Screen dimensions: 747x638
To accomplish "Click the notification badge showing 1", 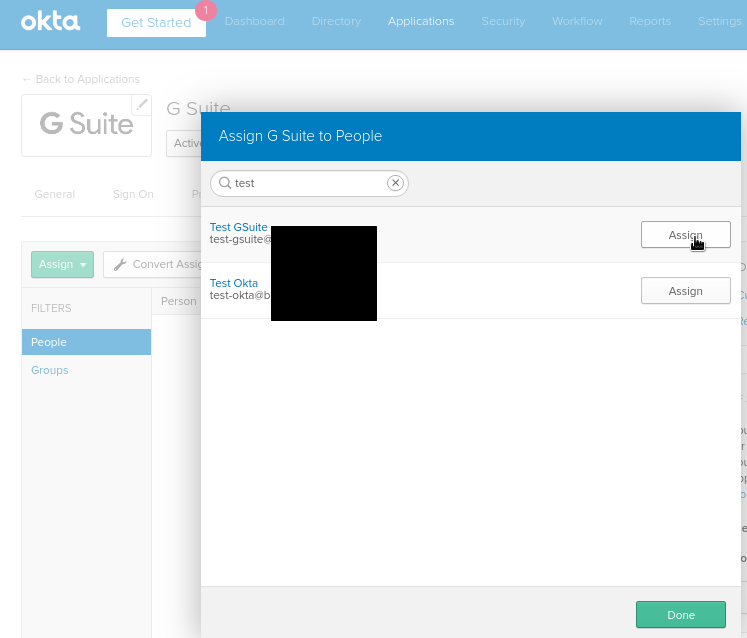I will point(206,10).
